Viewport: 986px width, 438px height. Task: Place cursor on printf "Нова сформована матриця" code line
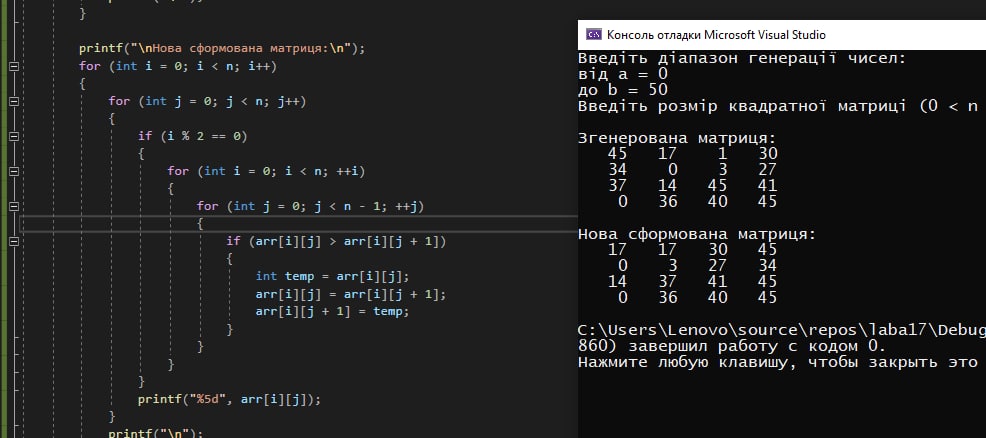(x=222, y=48)
